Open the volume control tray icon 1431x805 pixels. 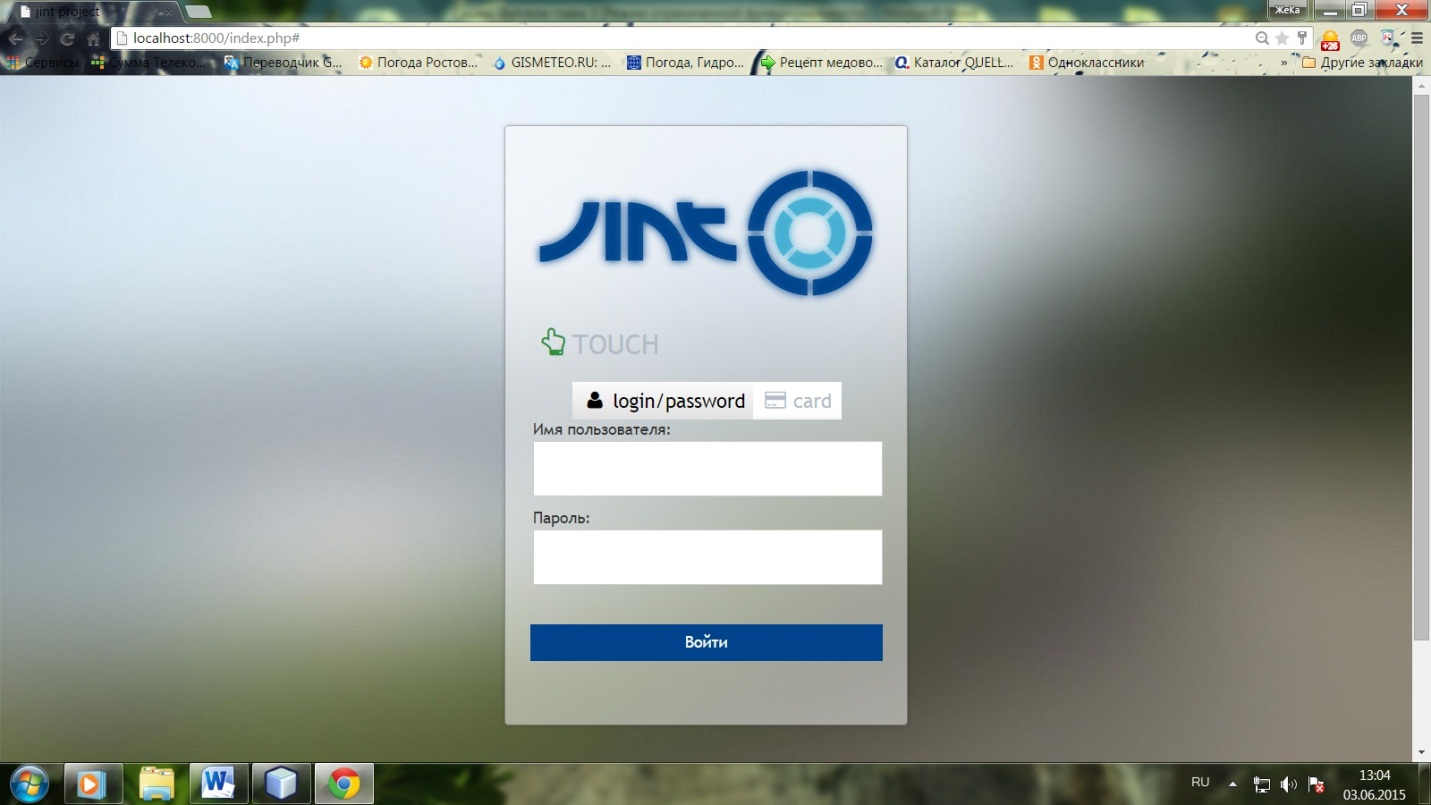pyautogui.click(x=1289, y=785)
